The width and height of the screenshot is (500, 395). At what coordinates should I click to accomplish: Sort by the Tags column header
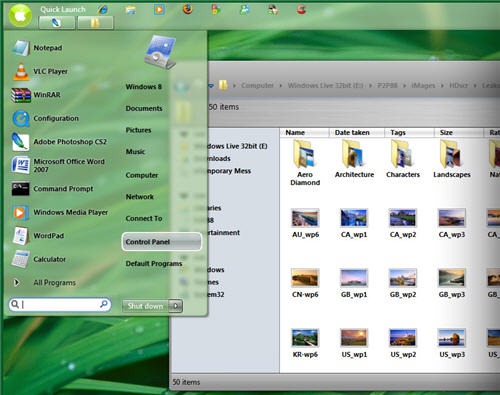point(409,132)
